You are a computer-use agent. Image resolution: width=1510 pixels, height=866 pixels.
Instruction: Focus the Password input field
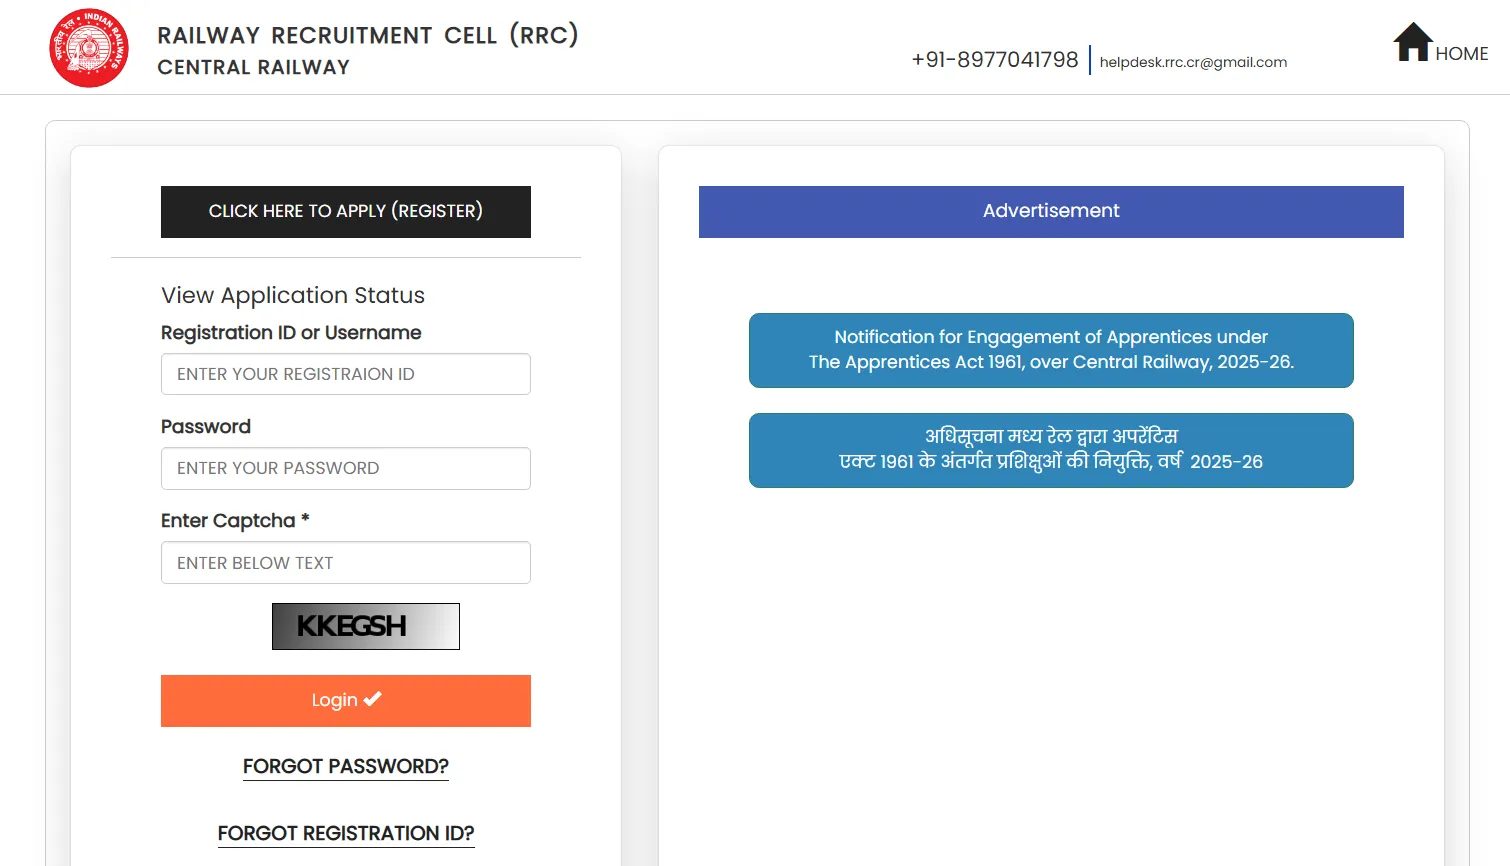coord(346,468)
